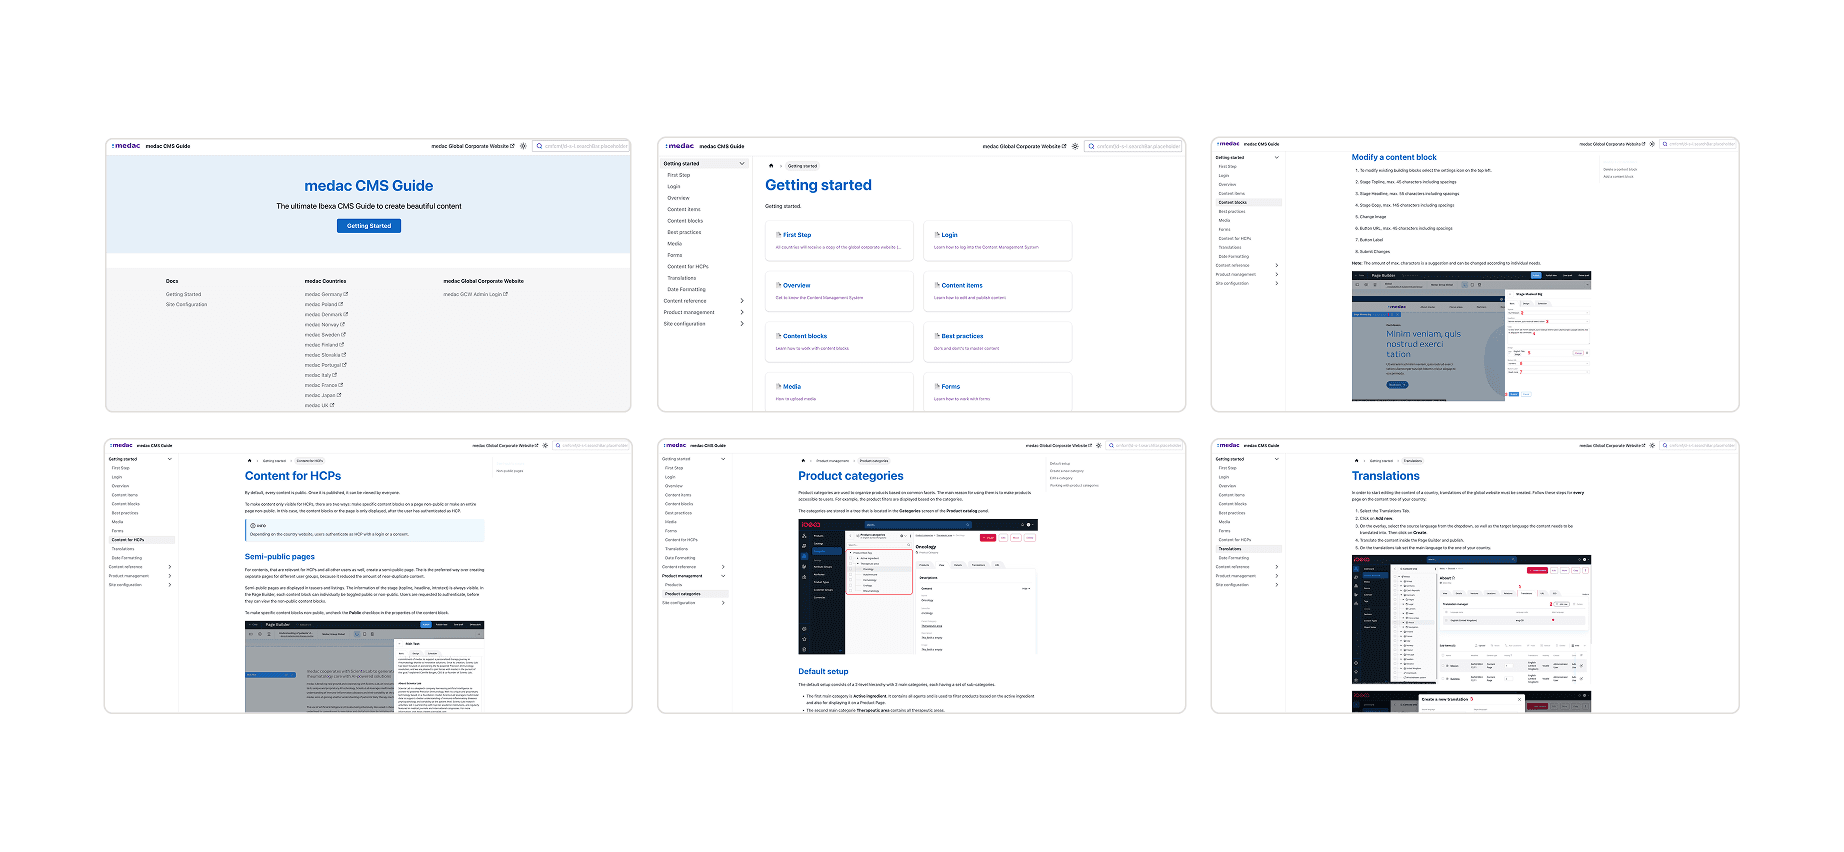Viewport: 1844px width, 852px height.
Task: Open home breadcrumb icon on Content for HCPs page
Action: click(249, 461)
